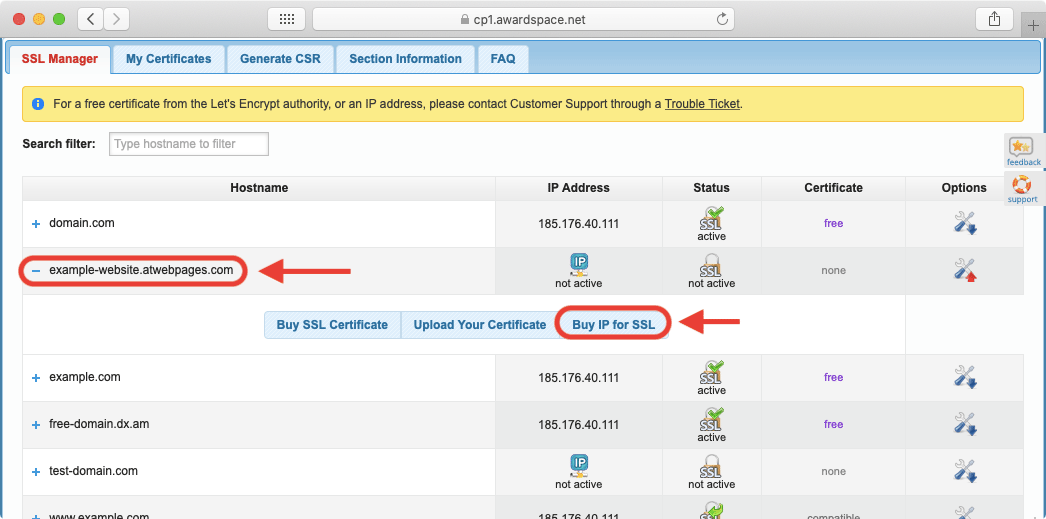Image resolution: width=1046 pixels, height=519 pixels.
Task: Click options tools icon for free-domain.dx.am
Action: [x=964, y=424]
